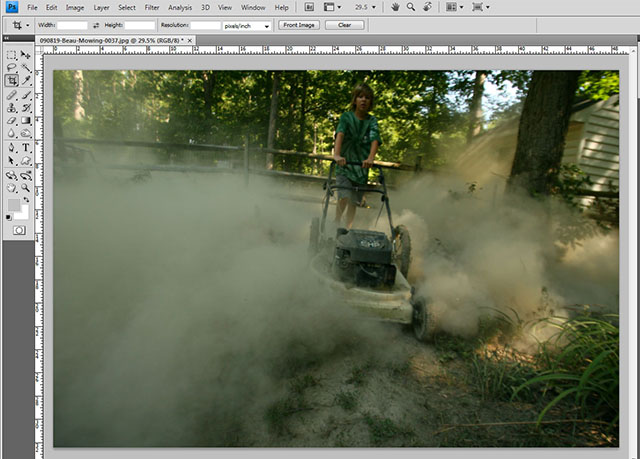Select the Move tool
The height and width of the screenshot is (459, 640).
coord(26,55)
